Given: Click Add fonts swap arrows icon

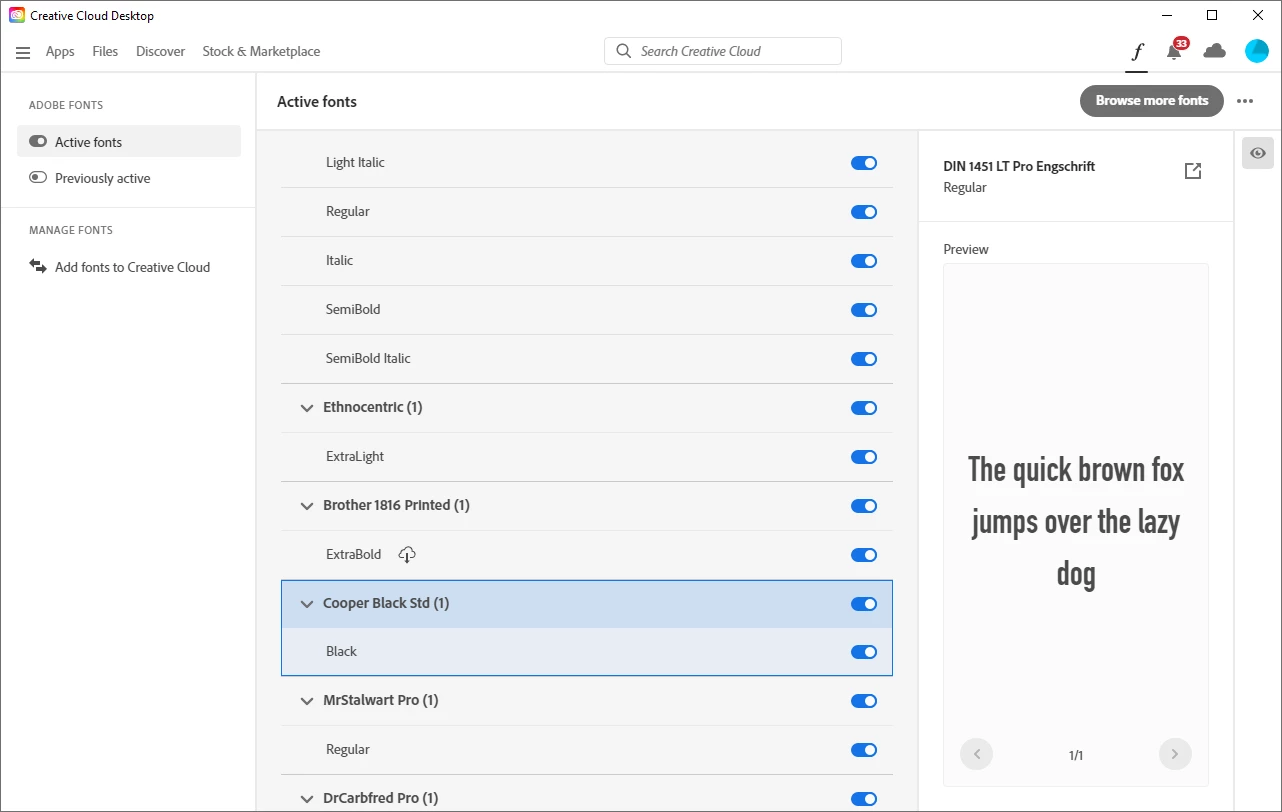Looking at the screenshot, I should 38,266.
